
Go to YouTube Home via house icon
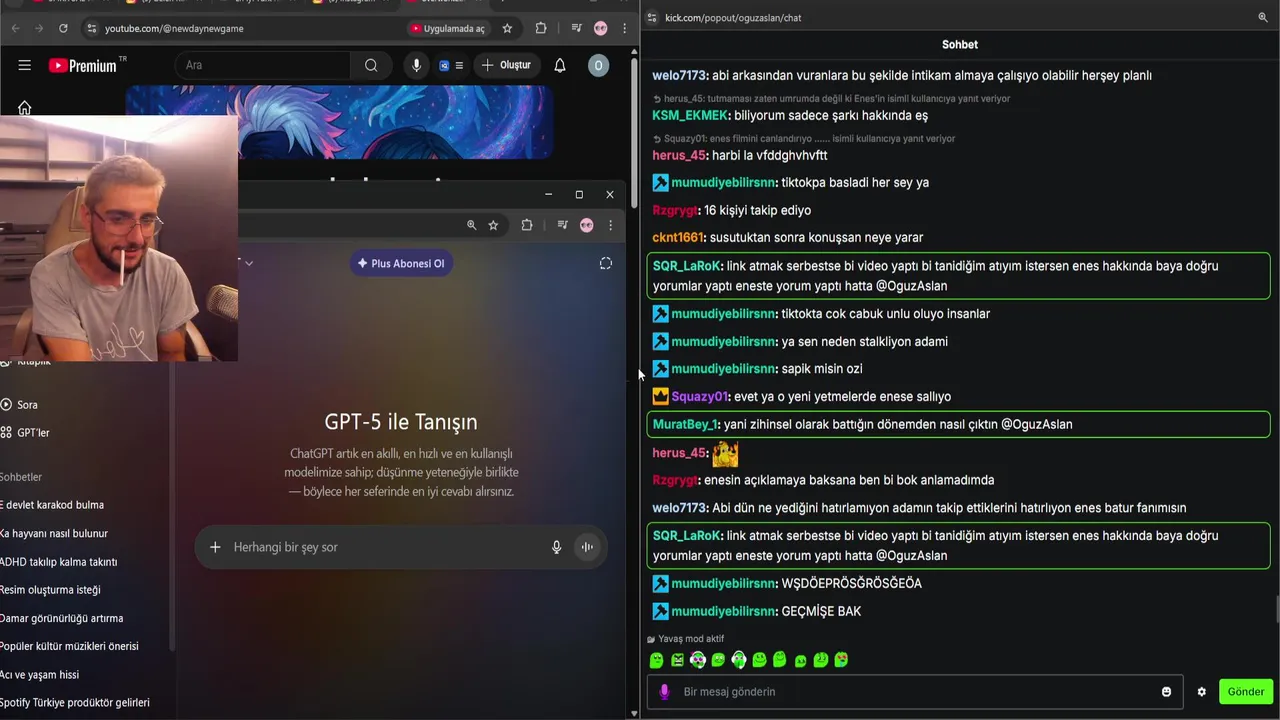pos(24,107)
